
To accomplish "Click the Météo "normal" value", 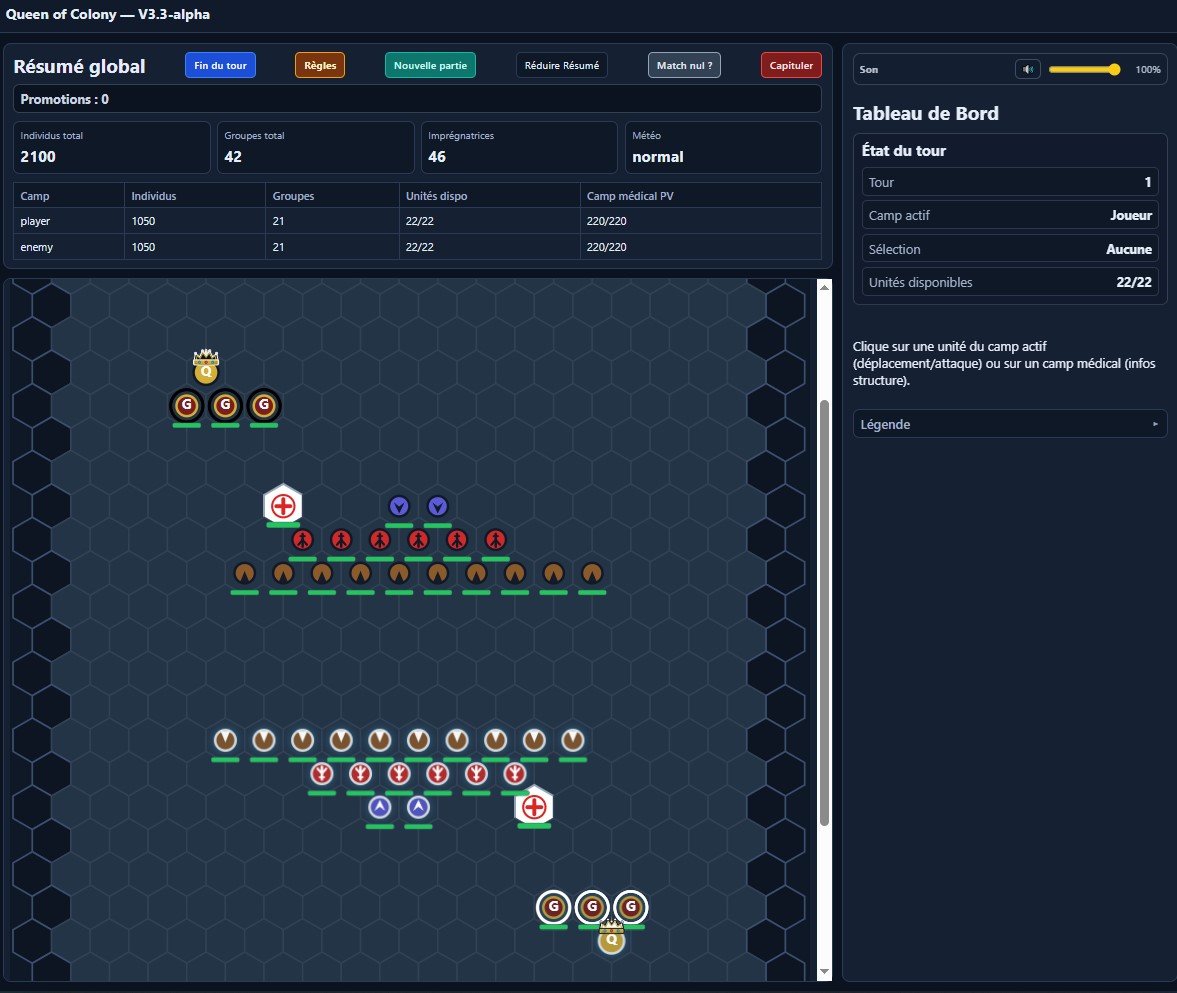I will (658, 157).
